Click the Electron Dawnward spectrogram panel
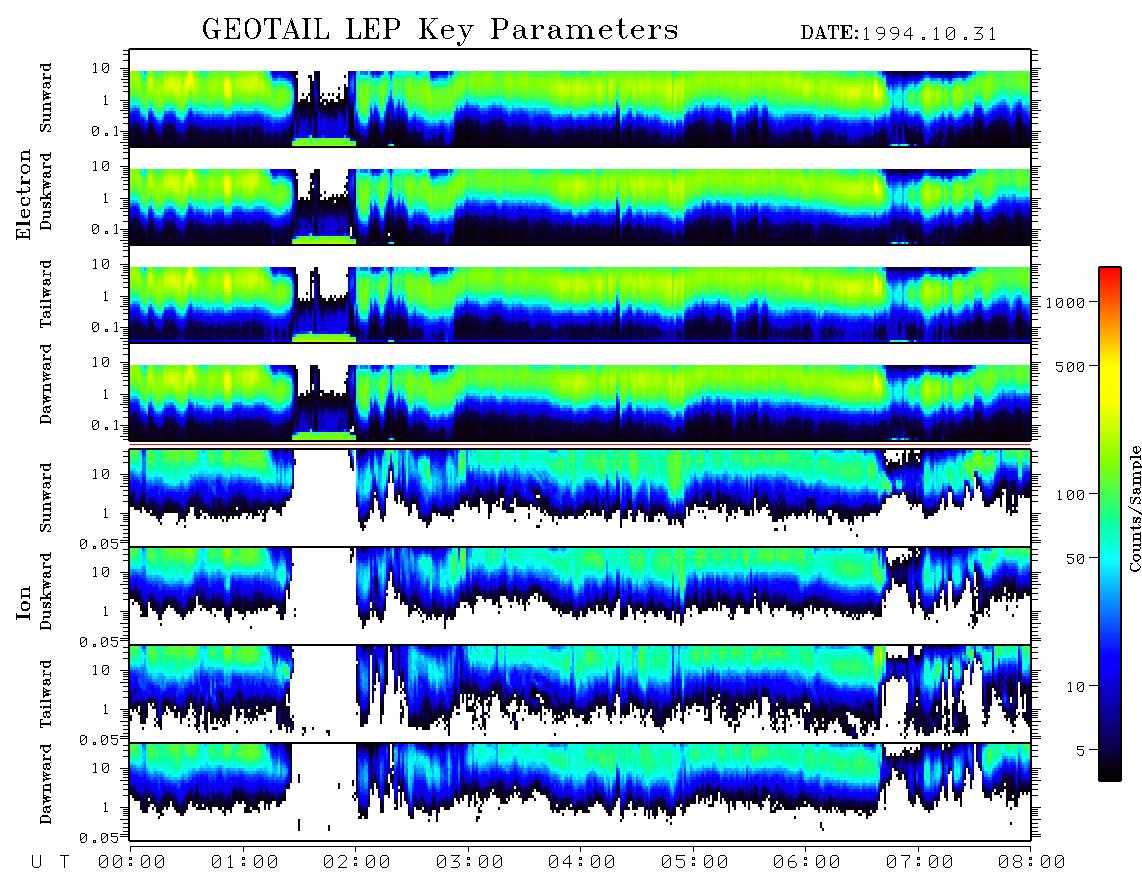Viewport: 1142px width, 880px height. coord(580,393)
